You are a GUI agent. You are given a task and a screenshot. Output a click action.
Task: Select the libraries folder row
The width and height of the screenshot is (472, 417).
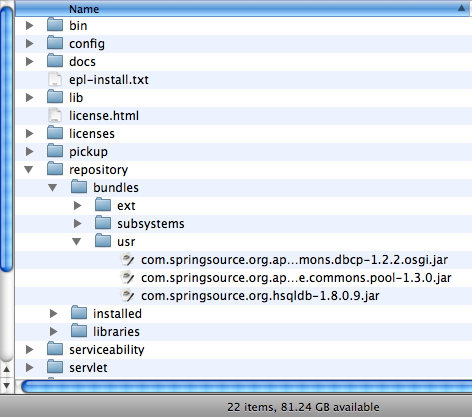click(x=244, y=332)
